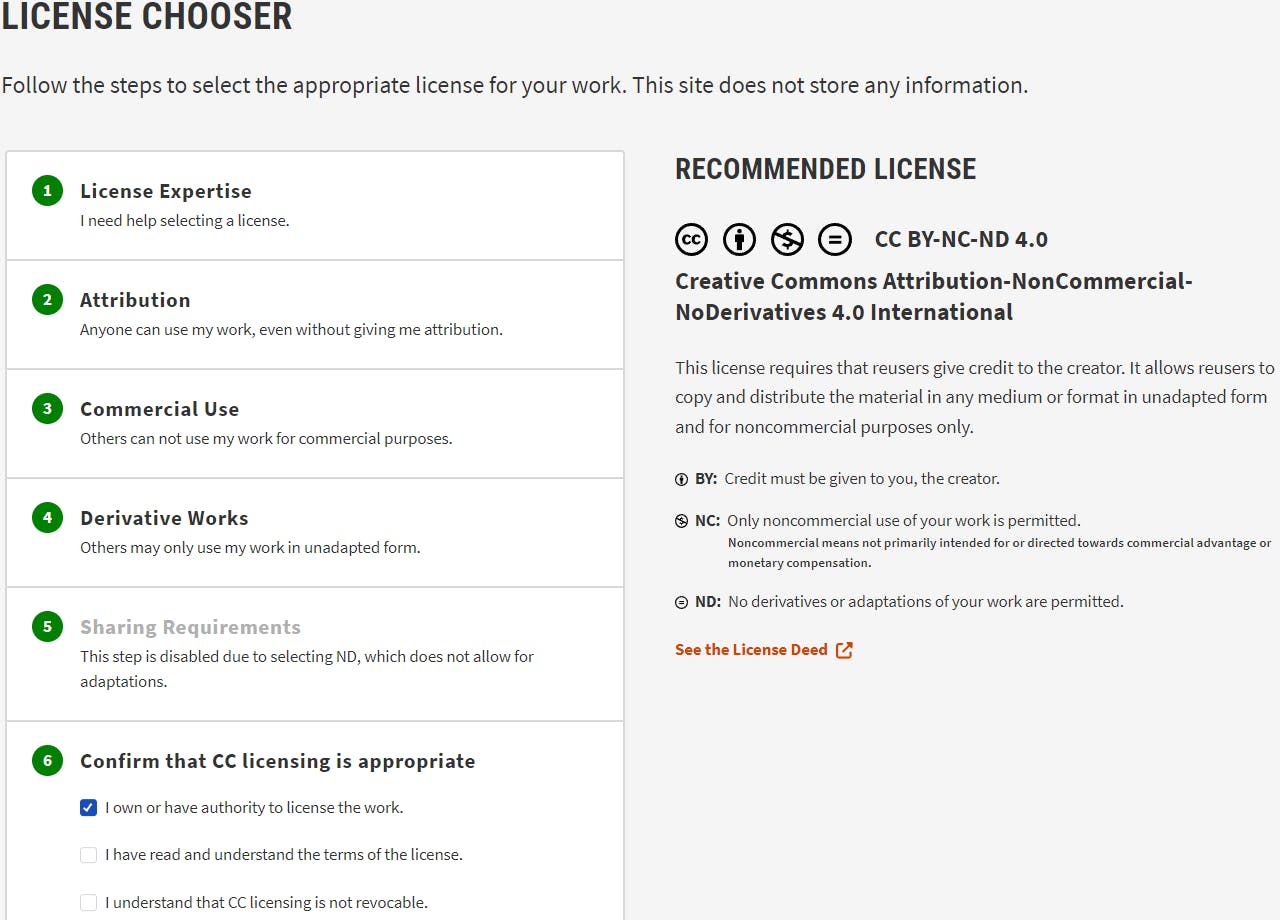Screen dimensions: 1280x920
Task: Select the disabled Sharing Requirements step
Action: tap(190, 627)
